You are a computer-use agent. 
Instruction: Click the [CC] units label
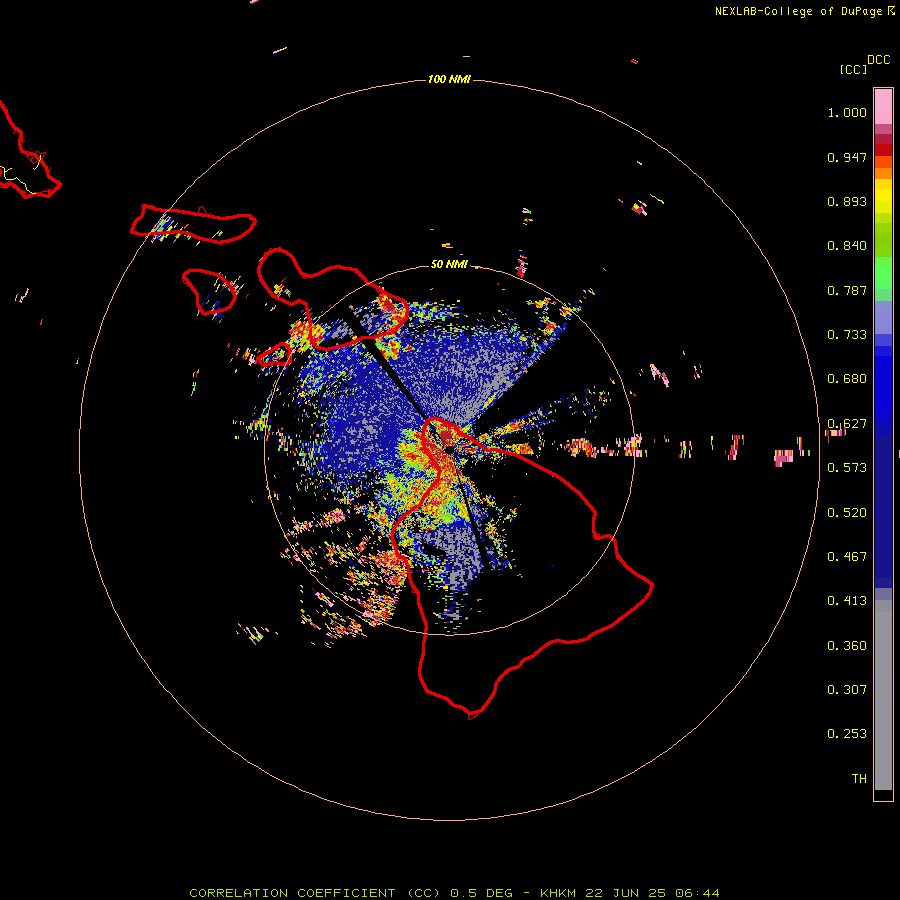pyautogui.click(x=853, y=69)
